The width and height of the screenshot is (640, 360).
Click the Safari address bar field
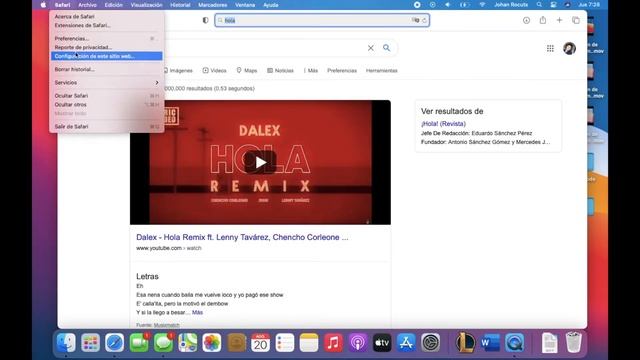[322, 20]
